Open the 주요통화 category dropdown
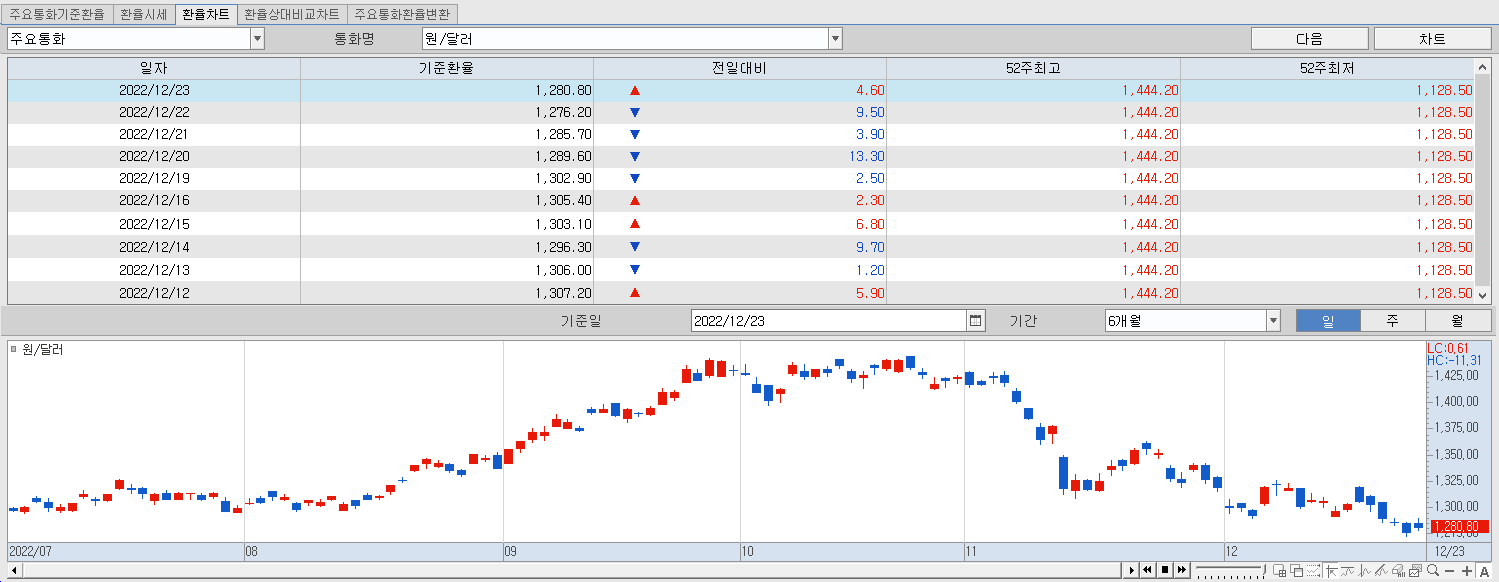Image resolution: width=1499 pixels, height=582 pixels. pyautogui.click(x=257, y=39)
